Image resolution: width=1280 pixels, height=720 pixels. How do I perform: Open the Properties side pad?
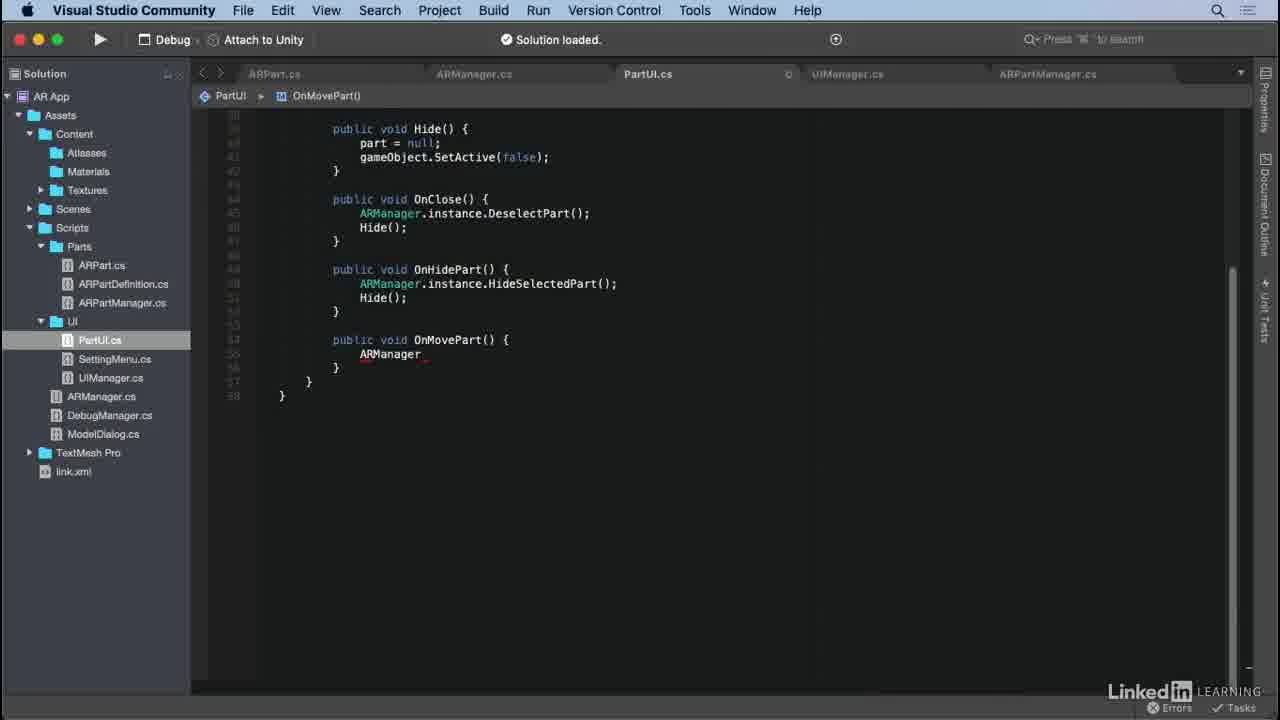tap(1265, 100)
